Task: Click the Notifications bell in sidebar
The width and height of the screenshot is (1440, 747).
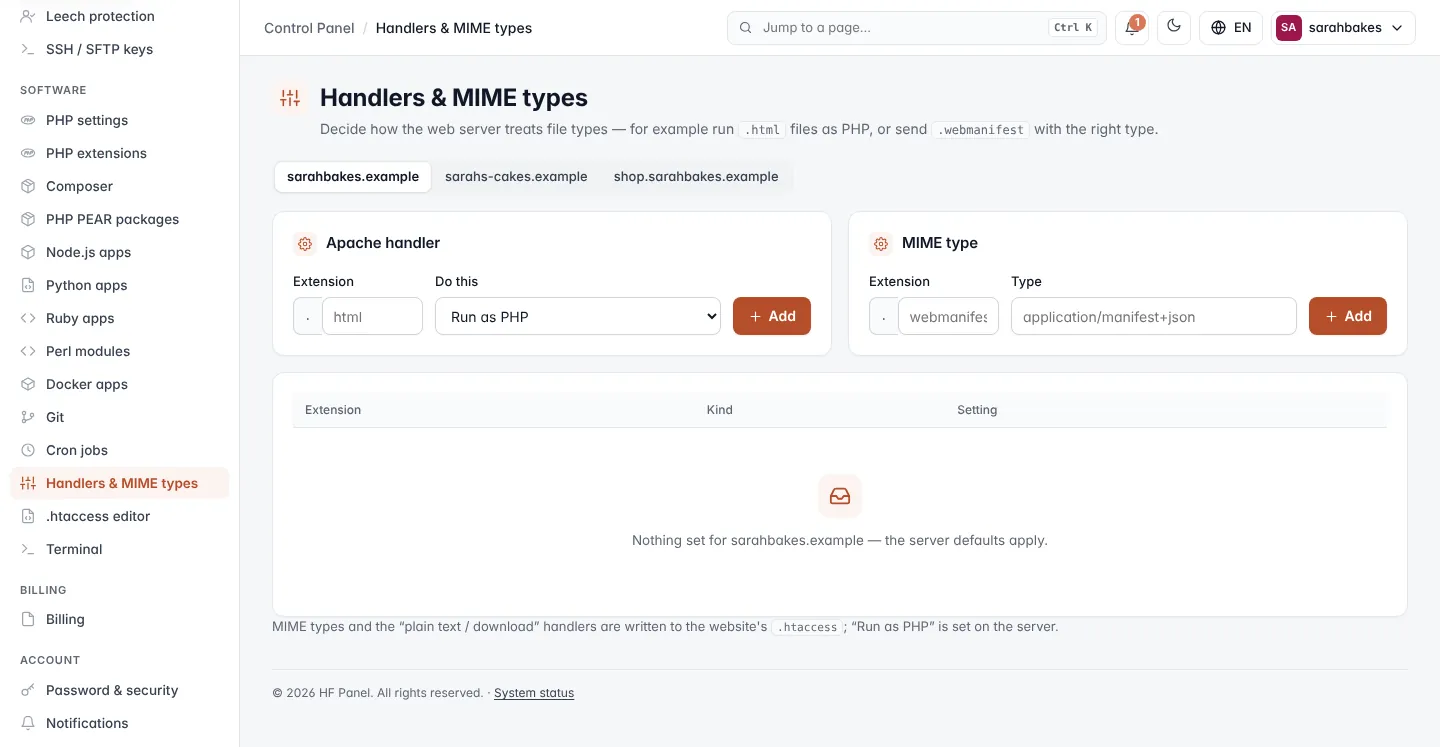Action: (x=28, y=723)
